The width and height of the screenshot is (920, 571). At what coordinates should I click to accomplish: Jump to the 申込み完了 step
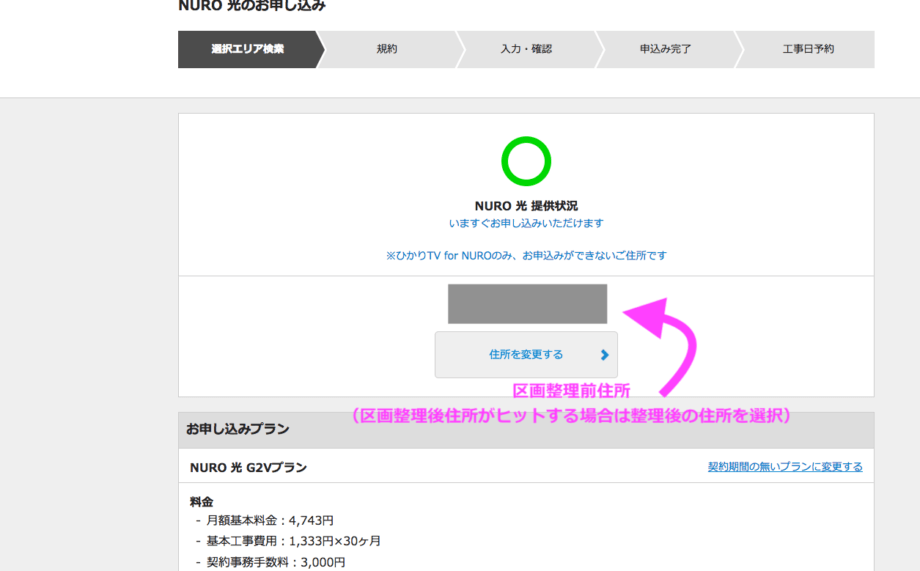click(x=665, y=49)
